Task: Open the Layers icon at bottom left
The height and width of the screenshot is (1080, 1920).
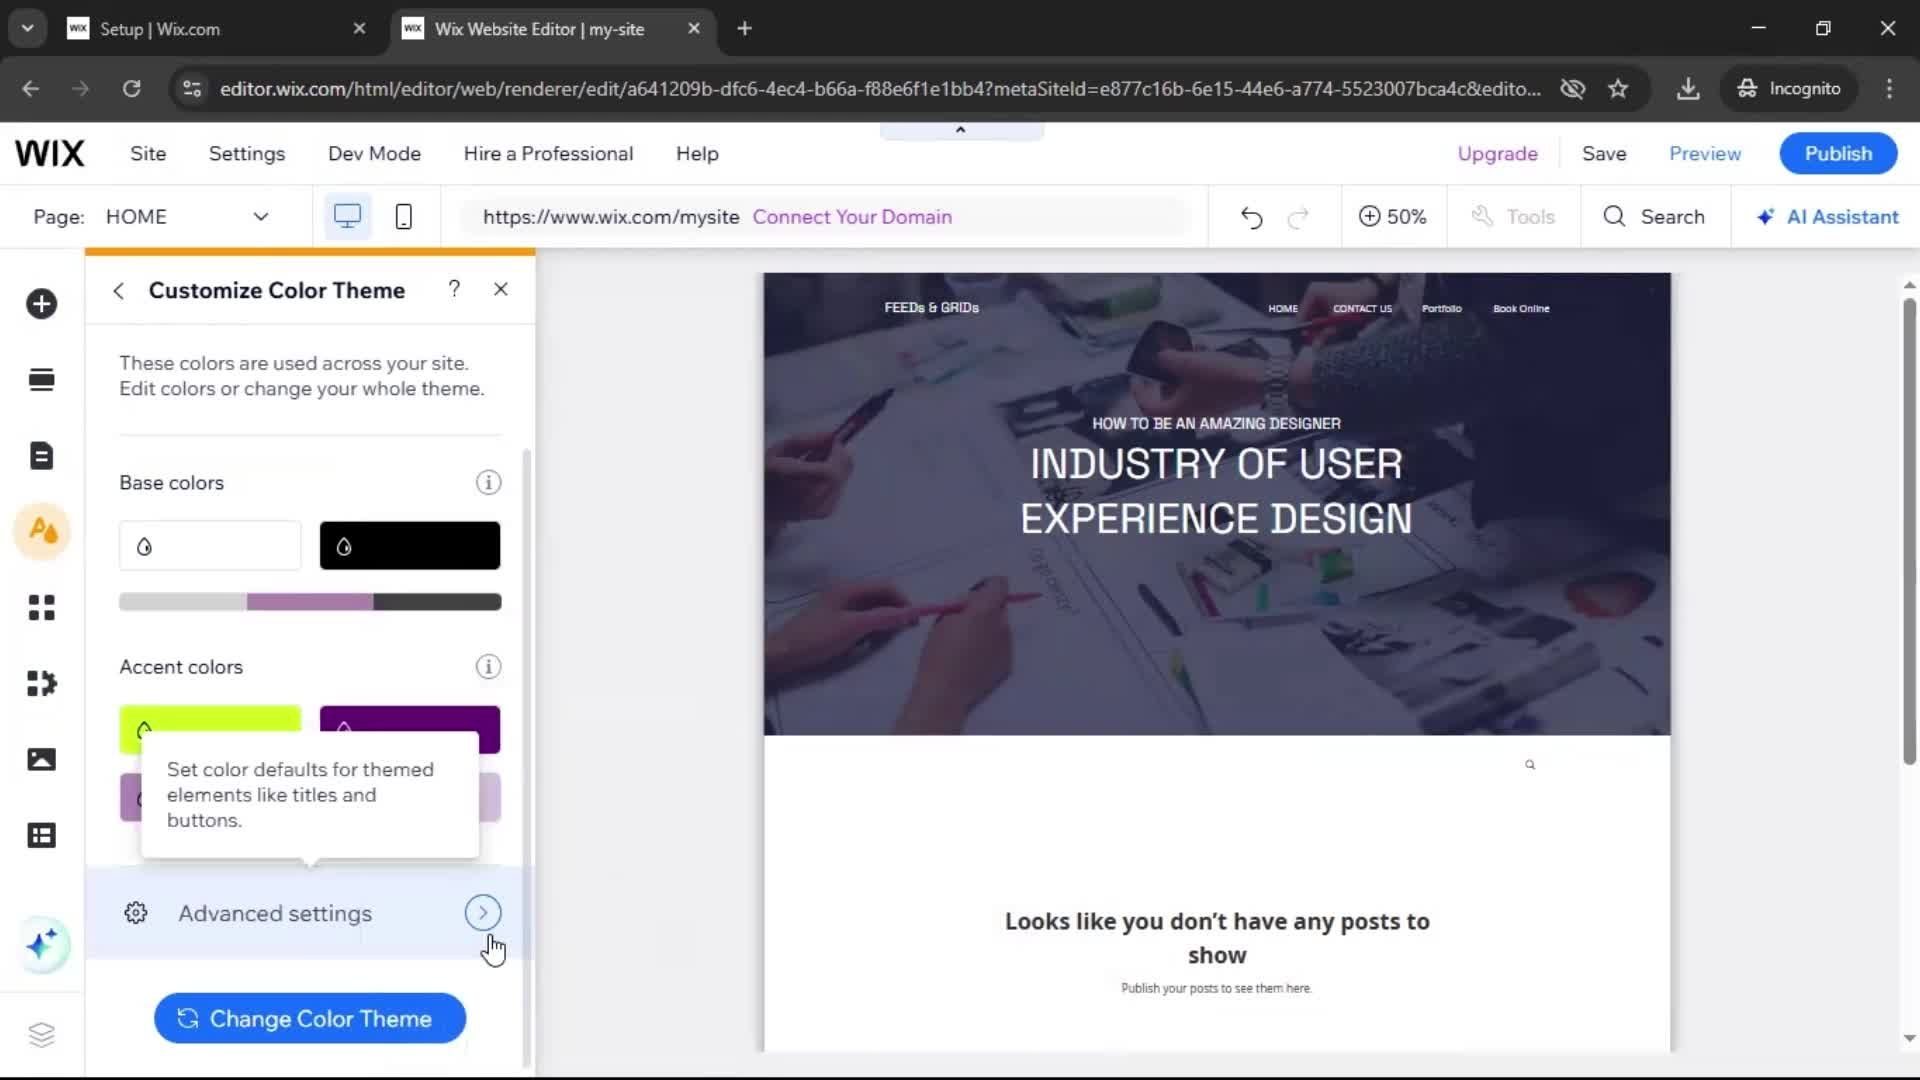Action: pyautogui.click(x=41, y=1034)
